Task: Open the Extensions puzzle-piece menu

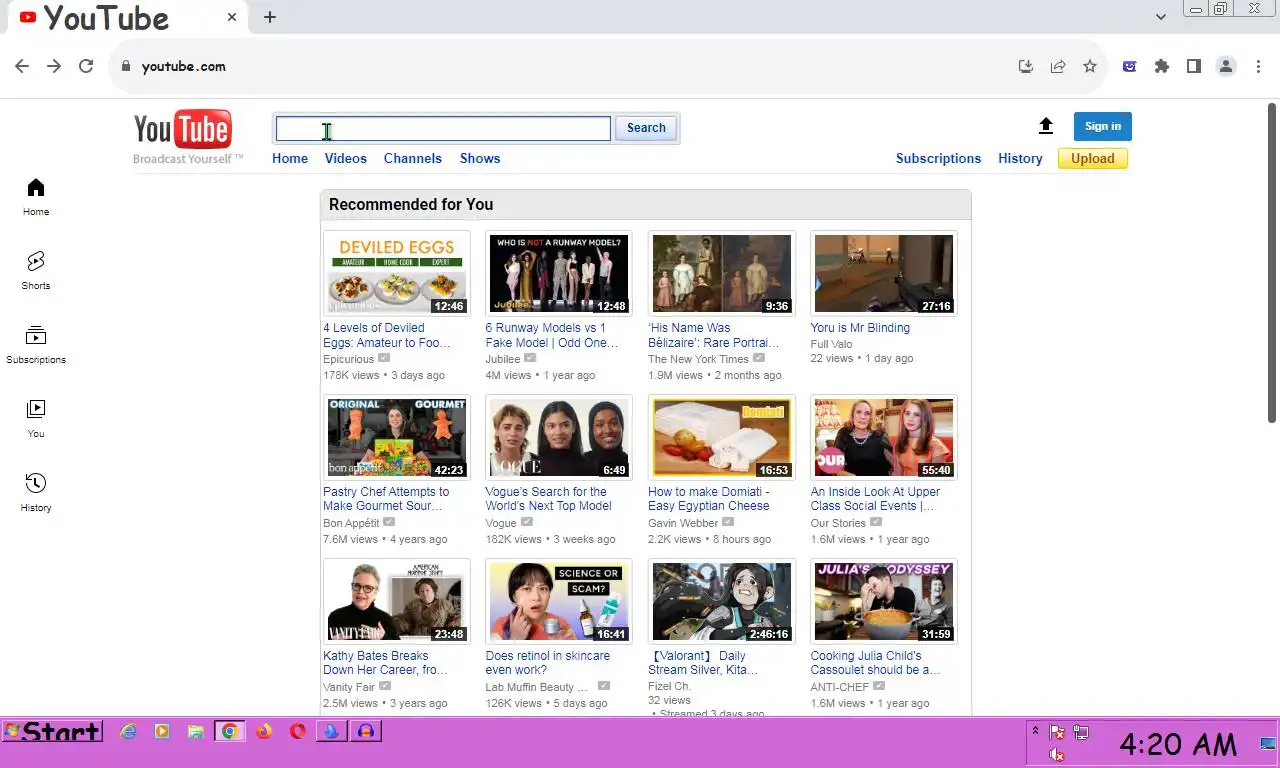Action: coord(1161,66)
